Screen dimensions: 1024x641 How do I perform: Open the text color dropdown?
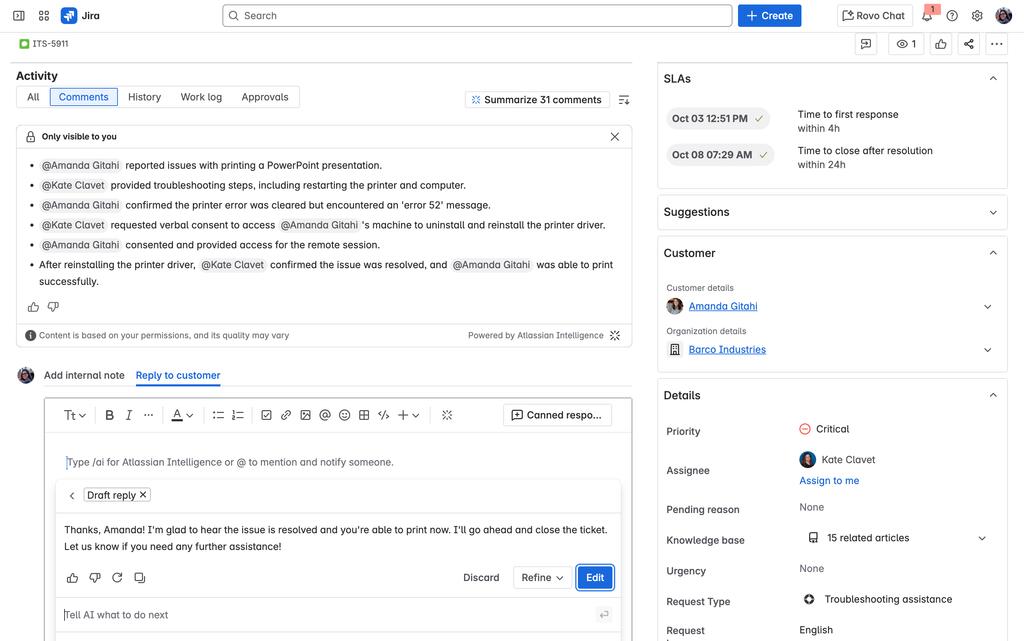[182, 415]
